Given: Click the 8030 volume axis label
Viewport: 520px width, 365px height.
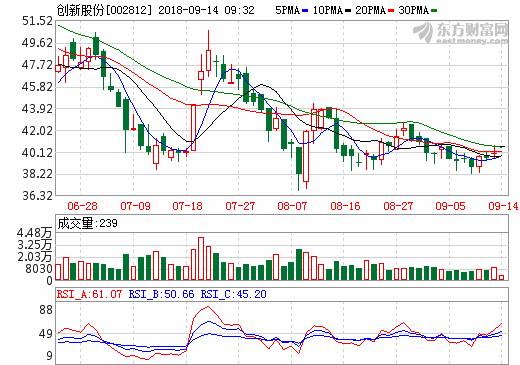Looking at the screenshot, I should pos(39,269).
